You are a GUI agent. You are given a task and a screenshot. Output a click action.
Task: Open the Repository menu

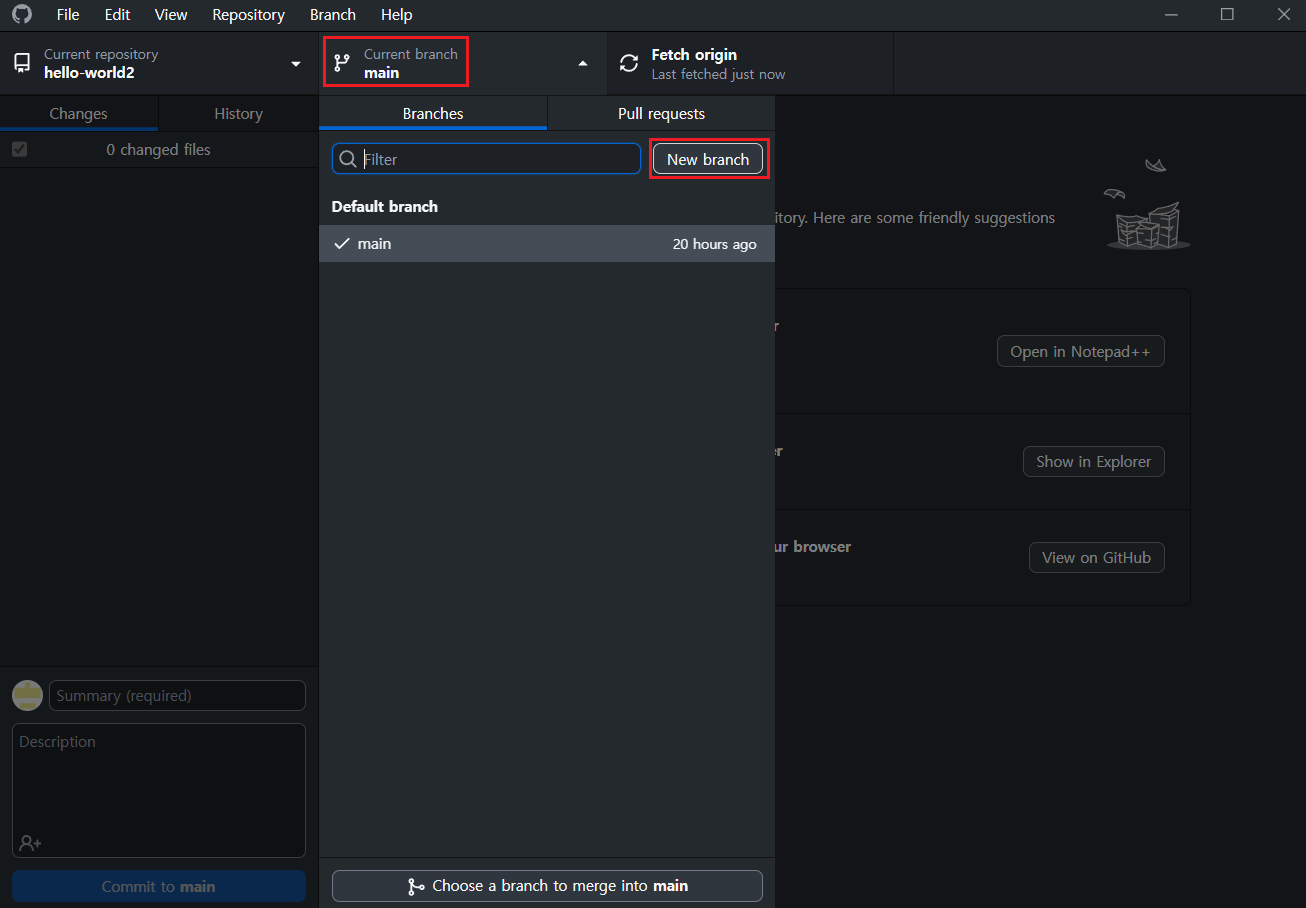(248, 15)
